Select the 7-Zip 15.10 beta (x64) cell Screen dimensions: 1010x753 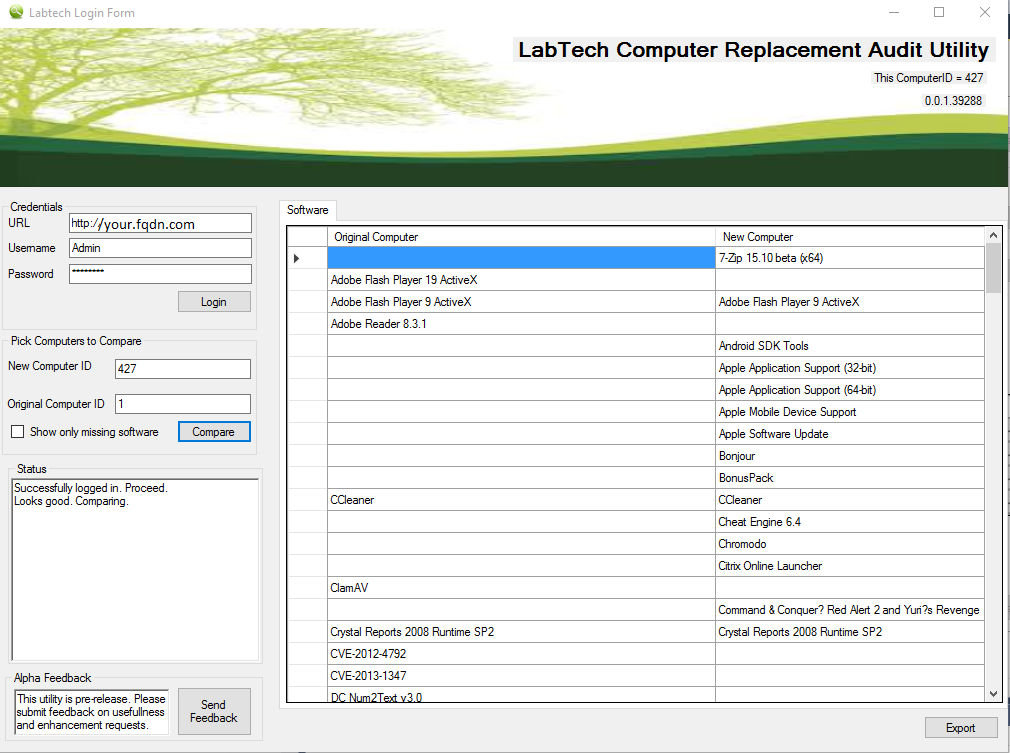850,258
